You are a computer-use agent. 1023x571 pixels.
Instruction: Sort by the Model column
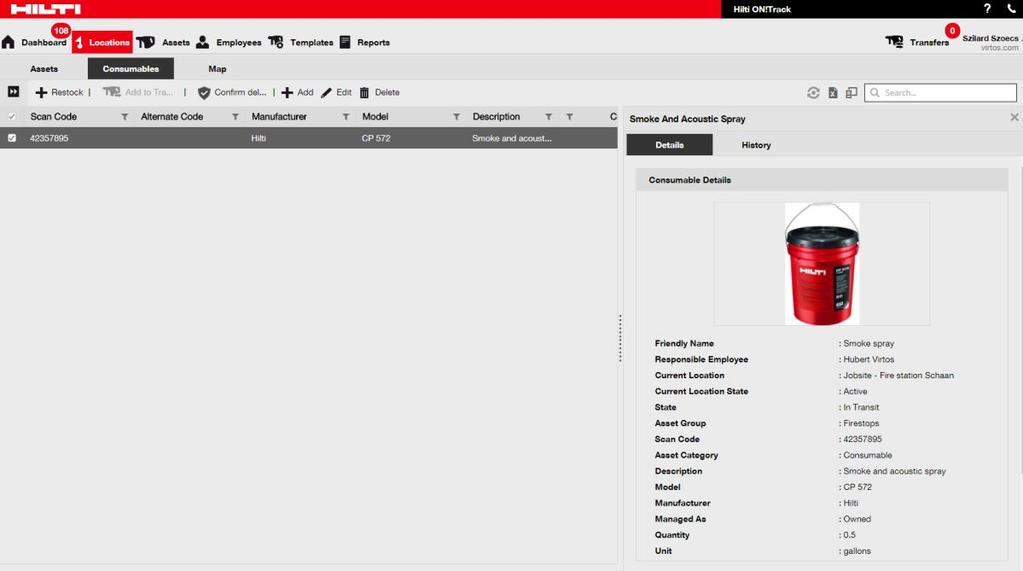coord(375,117)
